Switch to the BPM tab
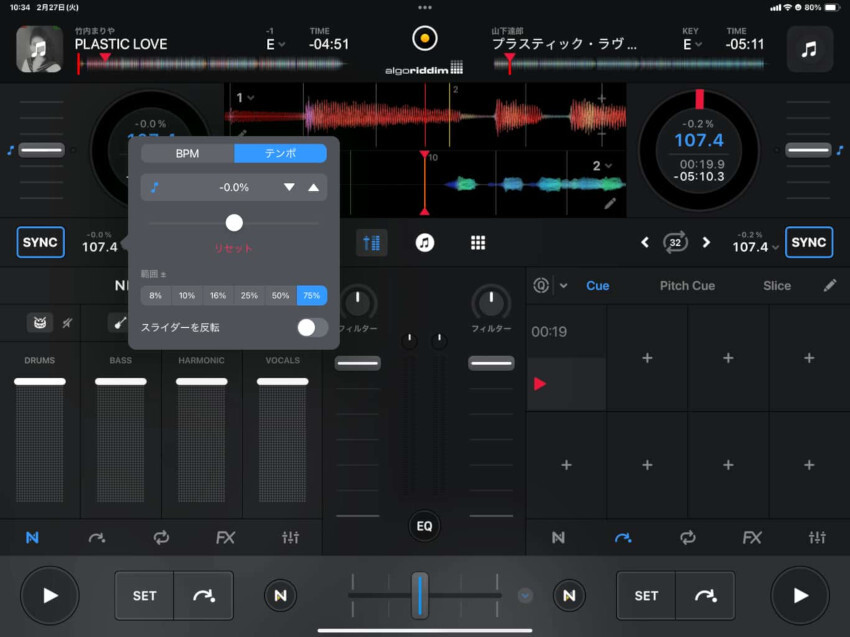850x637 pixels. (x=187, y=153)
